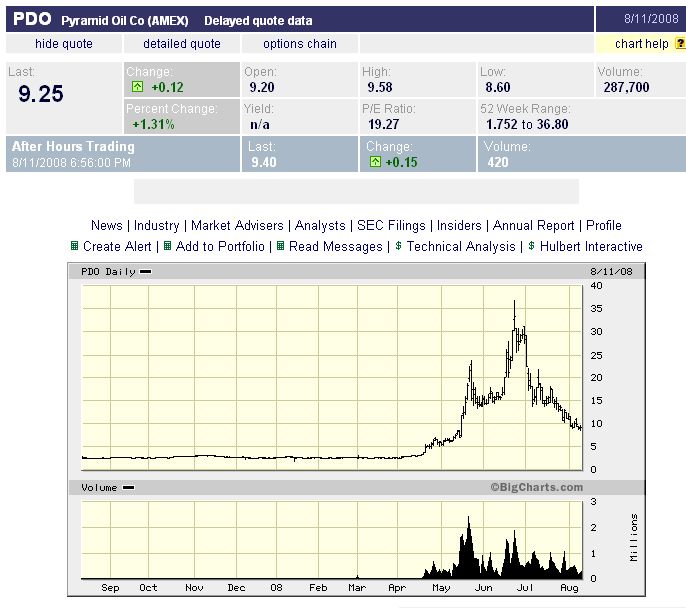Open the Market Advisers link
686x608 pixels.
(x=237, y=225)
